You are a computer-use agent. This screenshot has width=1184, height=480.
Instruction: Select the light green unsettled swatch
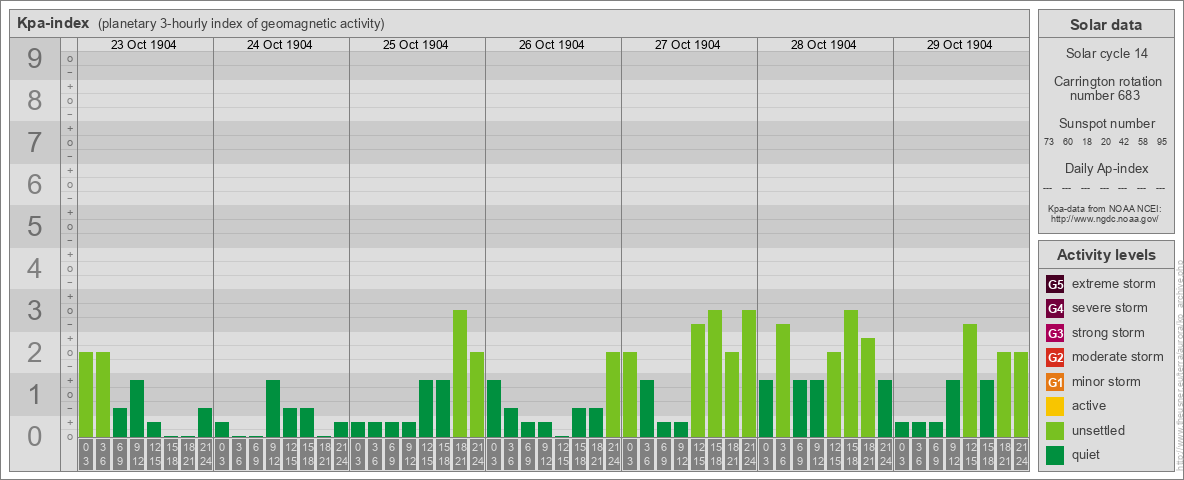1055,430
